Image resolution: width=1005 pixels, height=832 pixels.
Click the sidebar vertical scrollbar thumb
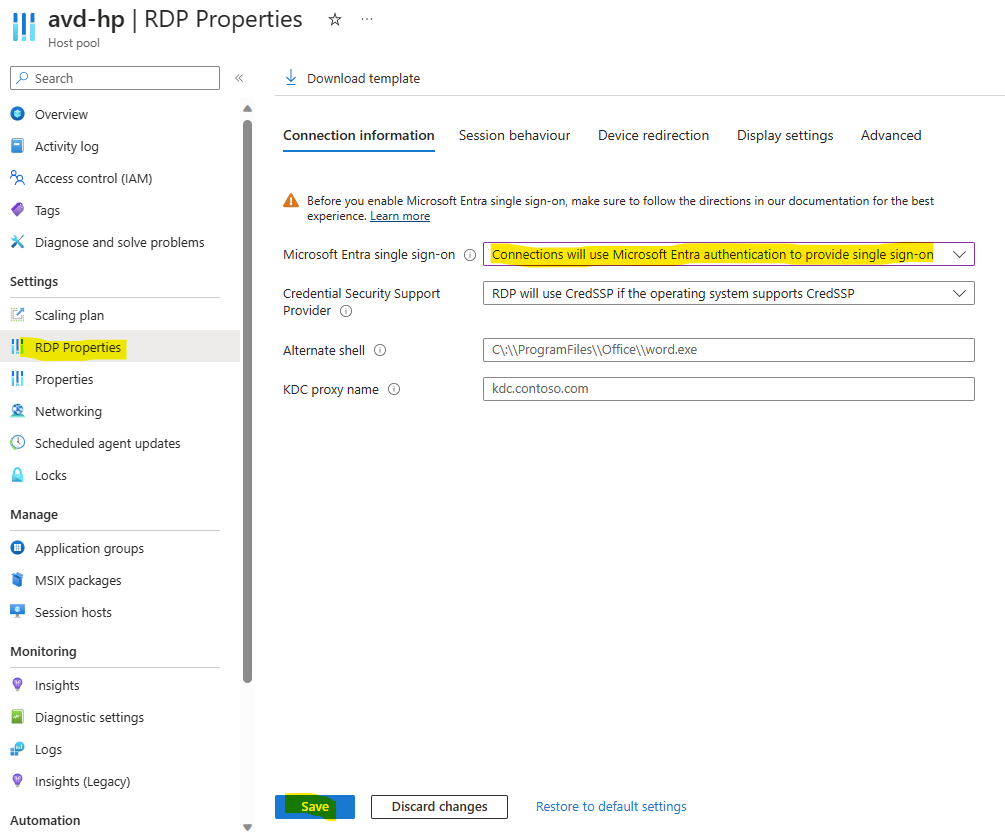(x=247, y=401)
